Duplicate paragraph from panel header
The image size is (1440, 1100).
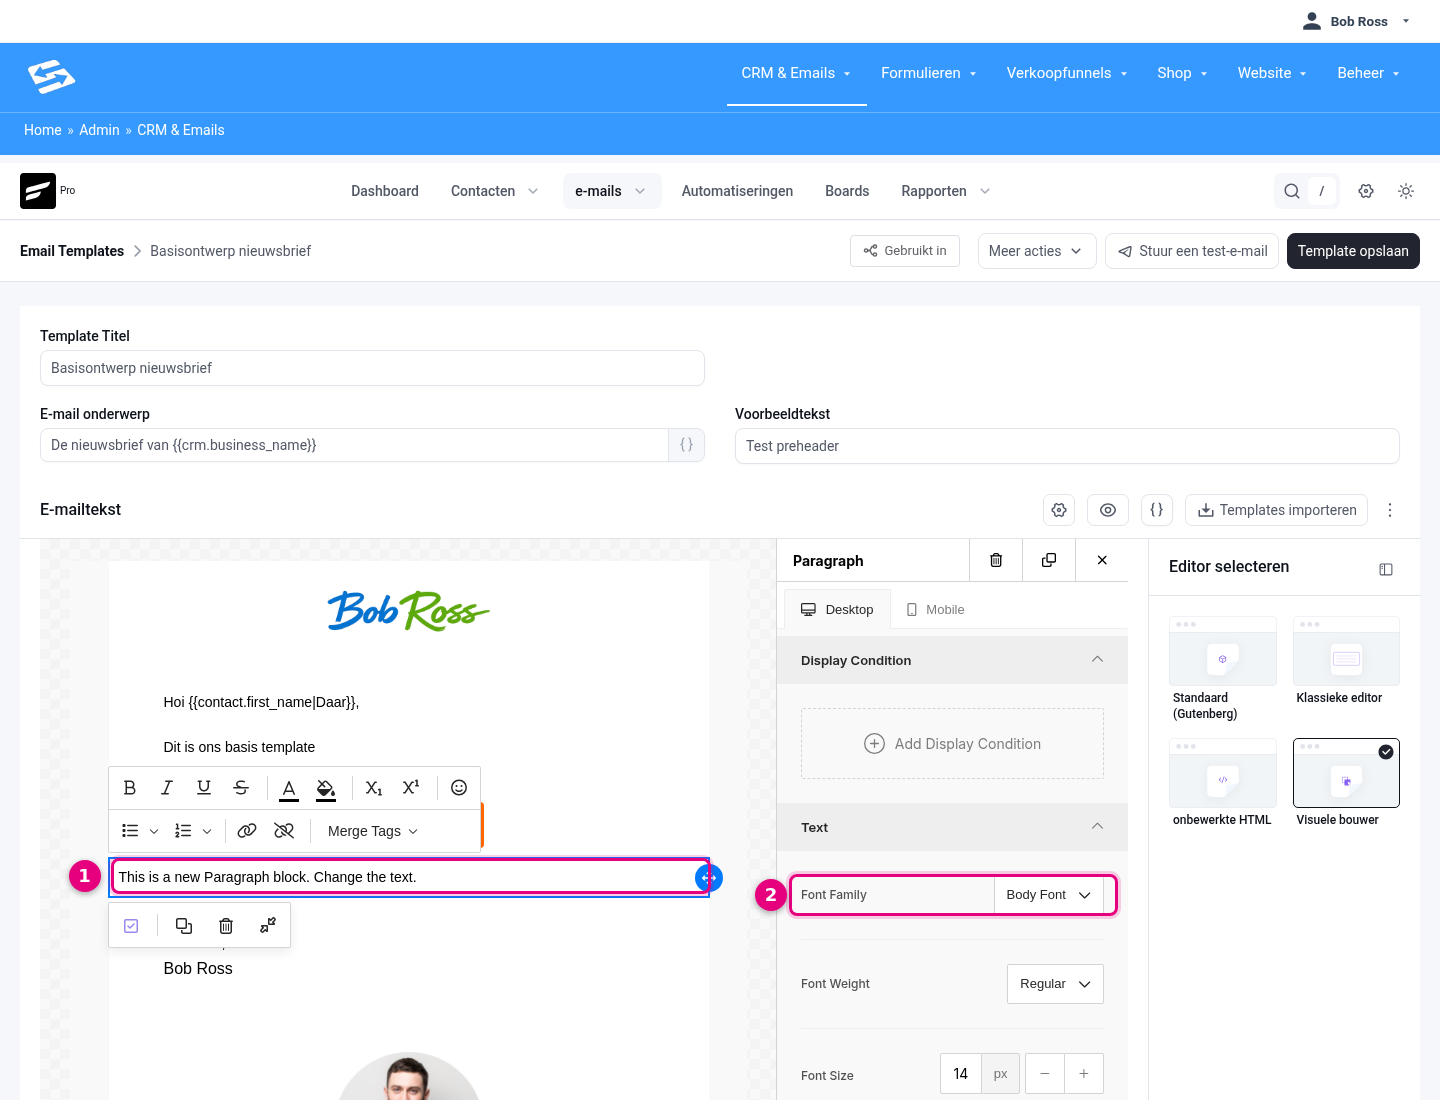(1049, 560)
